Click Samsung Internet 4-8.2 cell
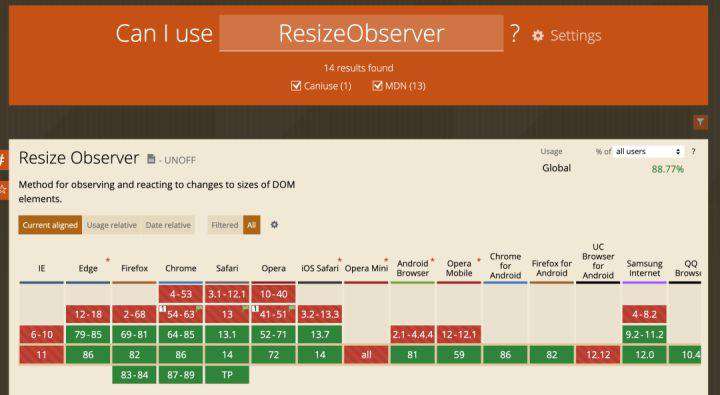This screenshot has width=720, height=395. 645,314
